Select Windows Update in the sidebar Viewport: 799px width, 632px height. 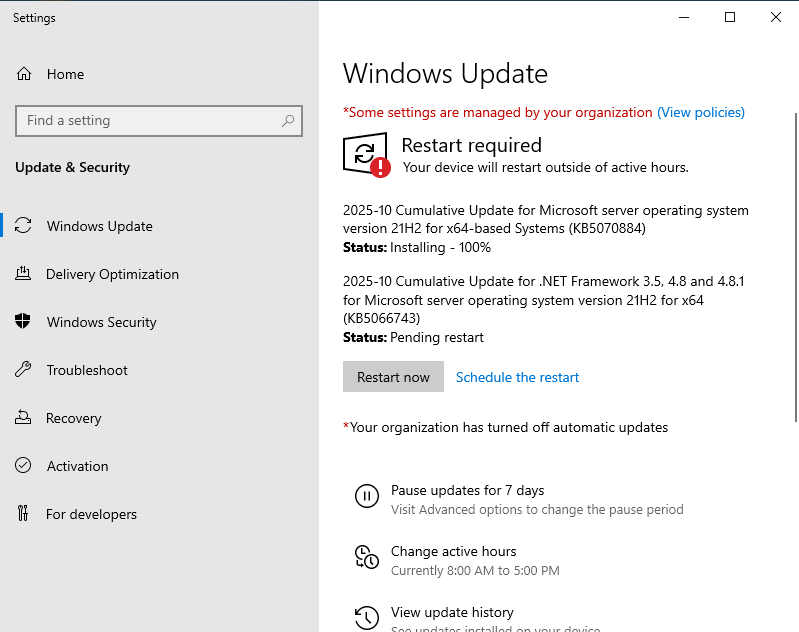(99, 226)
